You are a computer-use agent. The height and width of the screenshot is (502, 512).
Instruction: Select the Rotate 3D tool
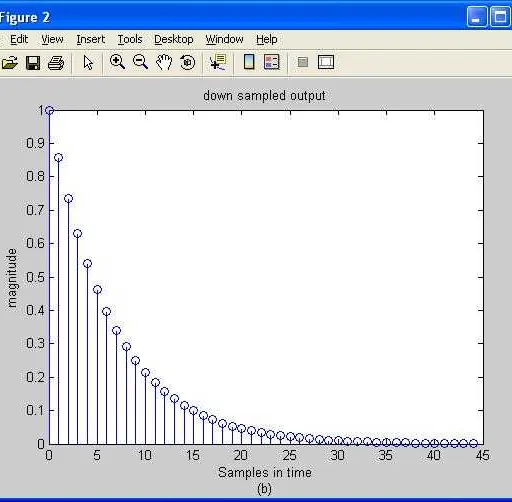[187, 62]
